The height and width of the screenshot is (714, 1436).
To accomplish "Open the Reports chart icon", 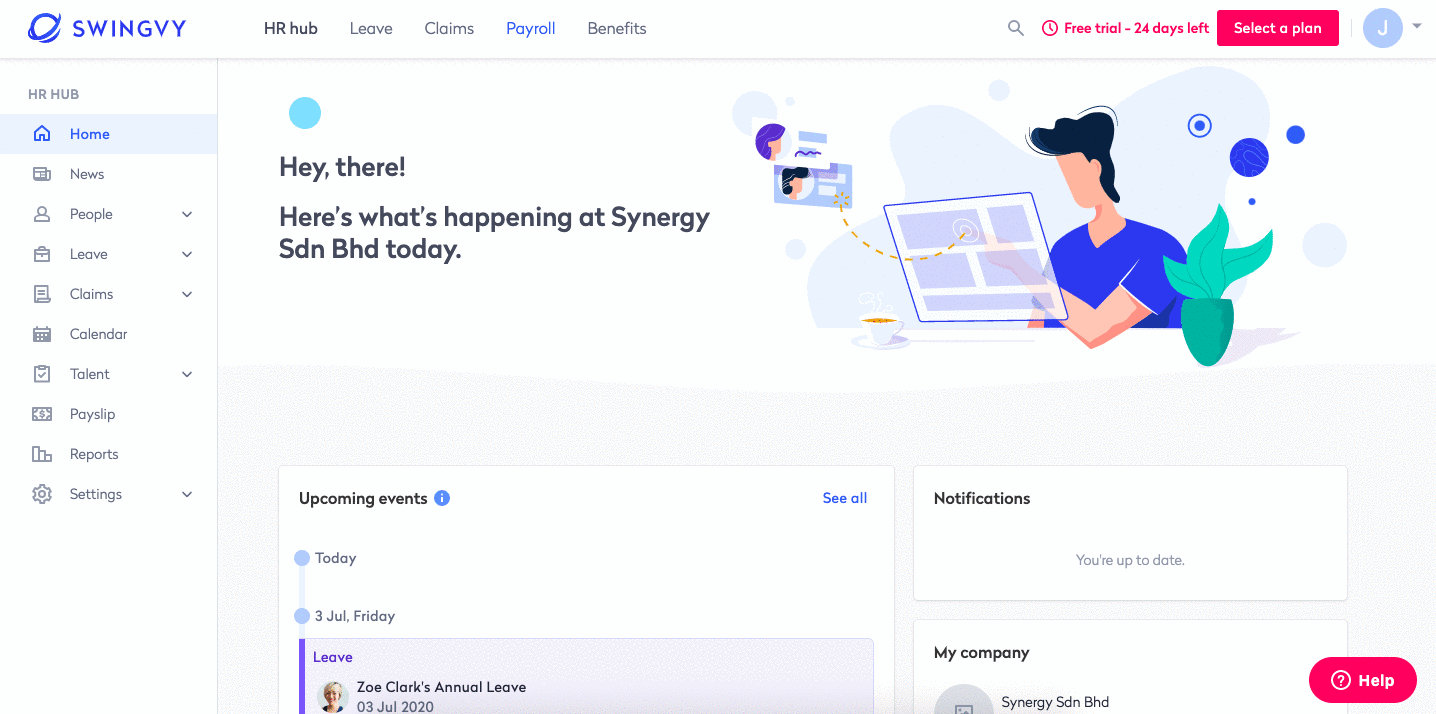I will [x=42, y=454].
